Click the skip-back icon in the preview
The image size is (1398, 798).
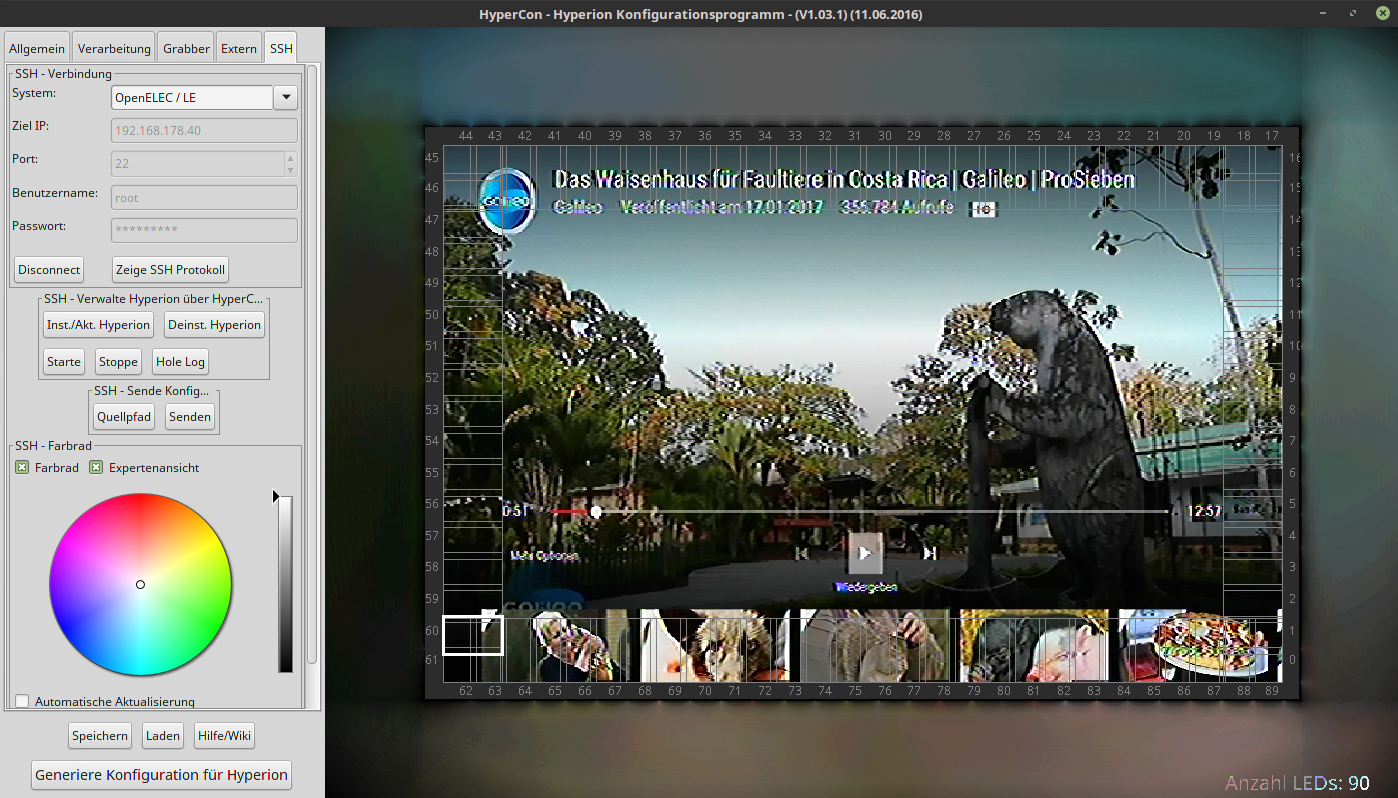point(801,552)
